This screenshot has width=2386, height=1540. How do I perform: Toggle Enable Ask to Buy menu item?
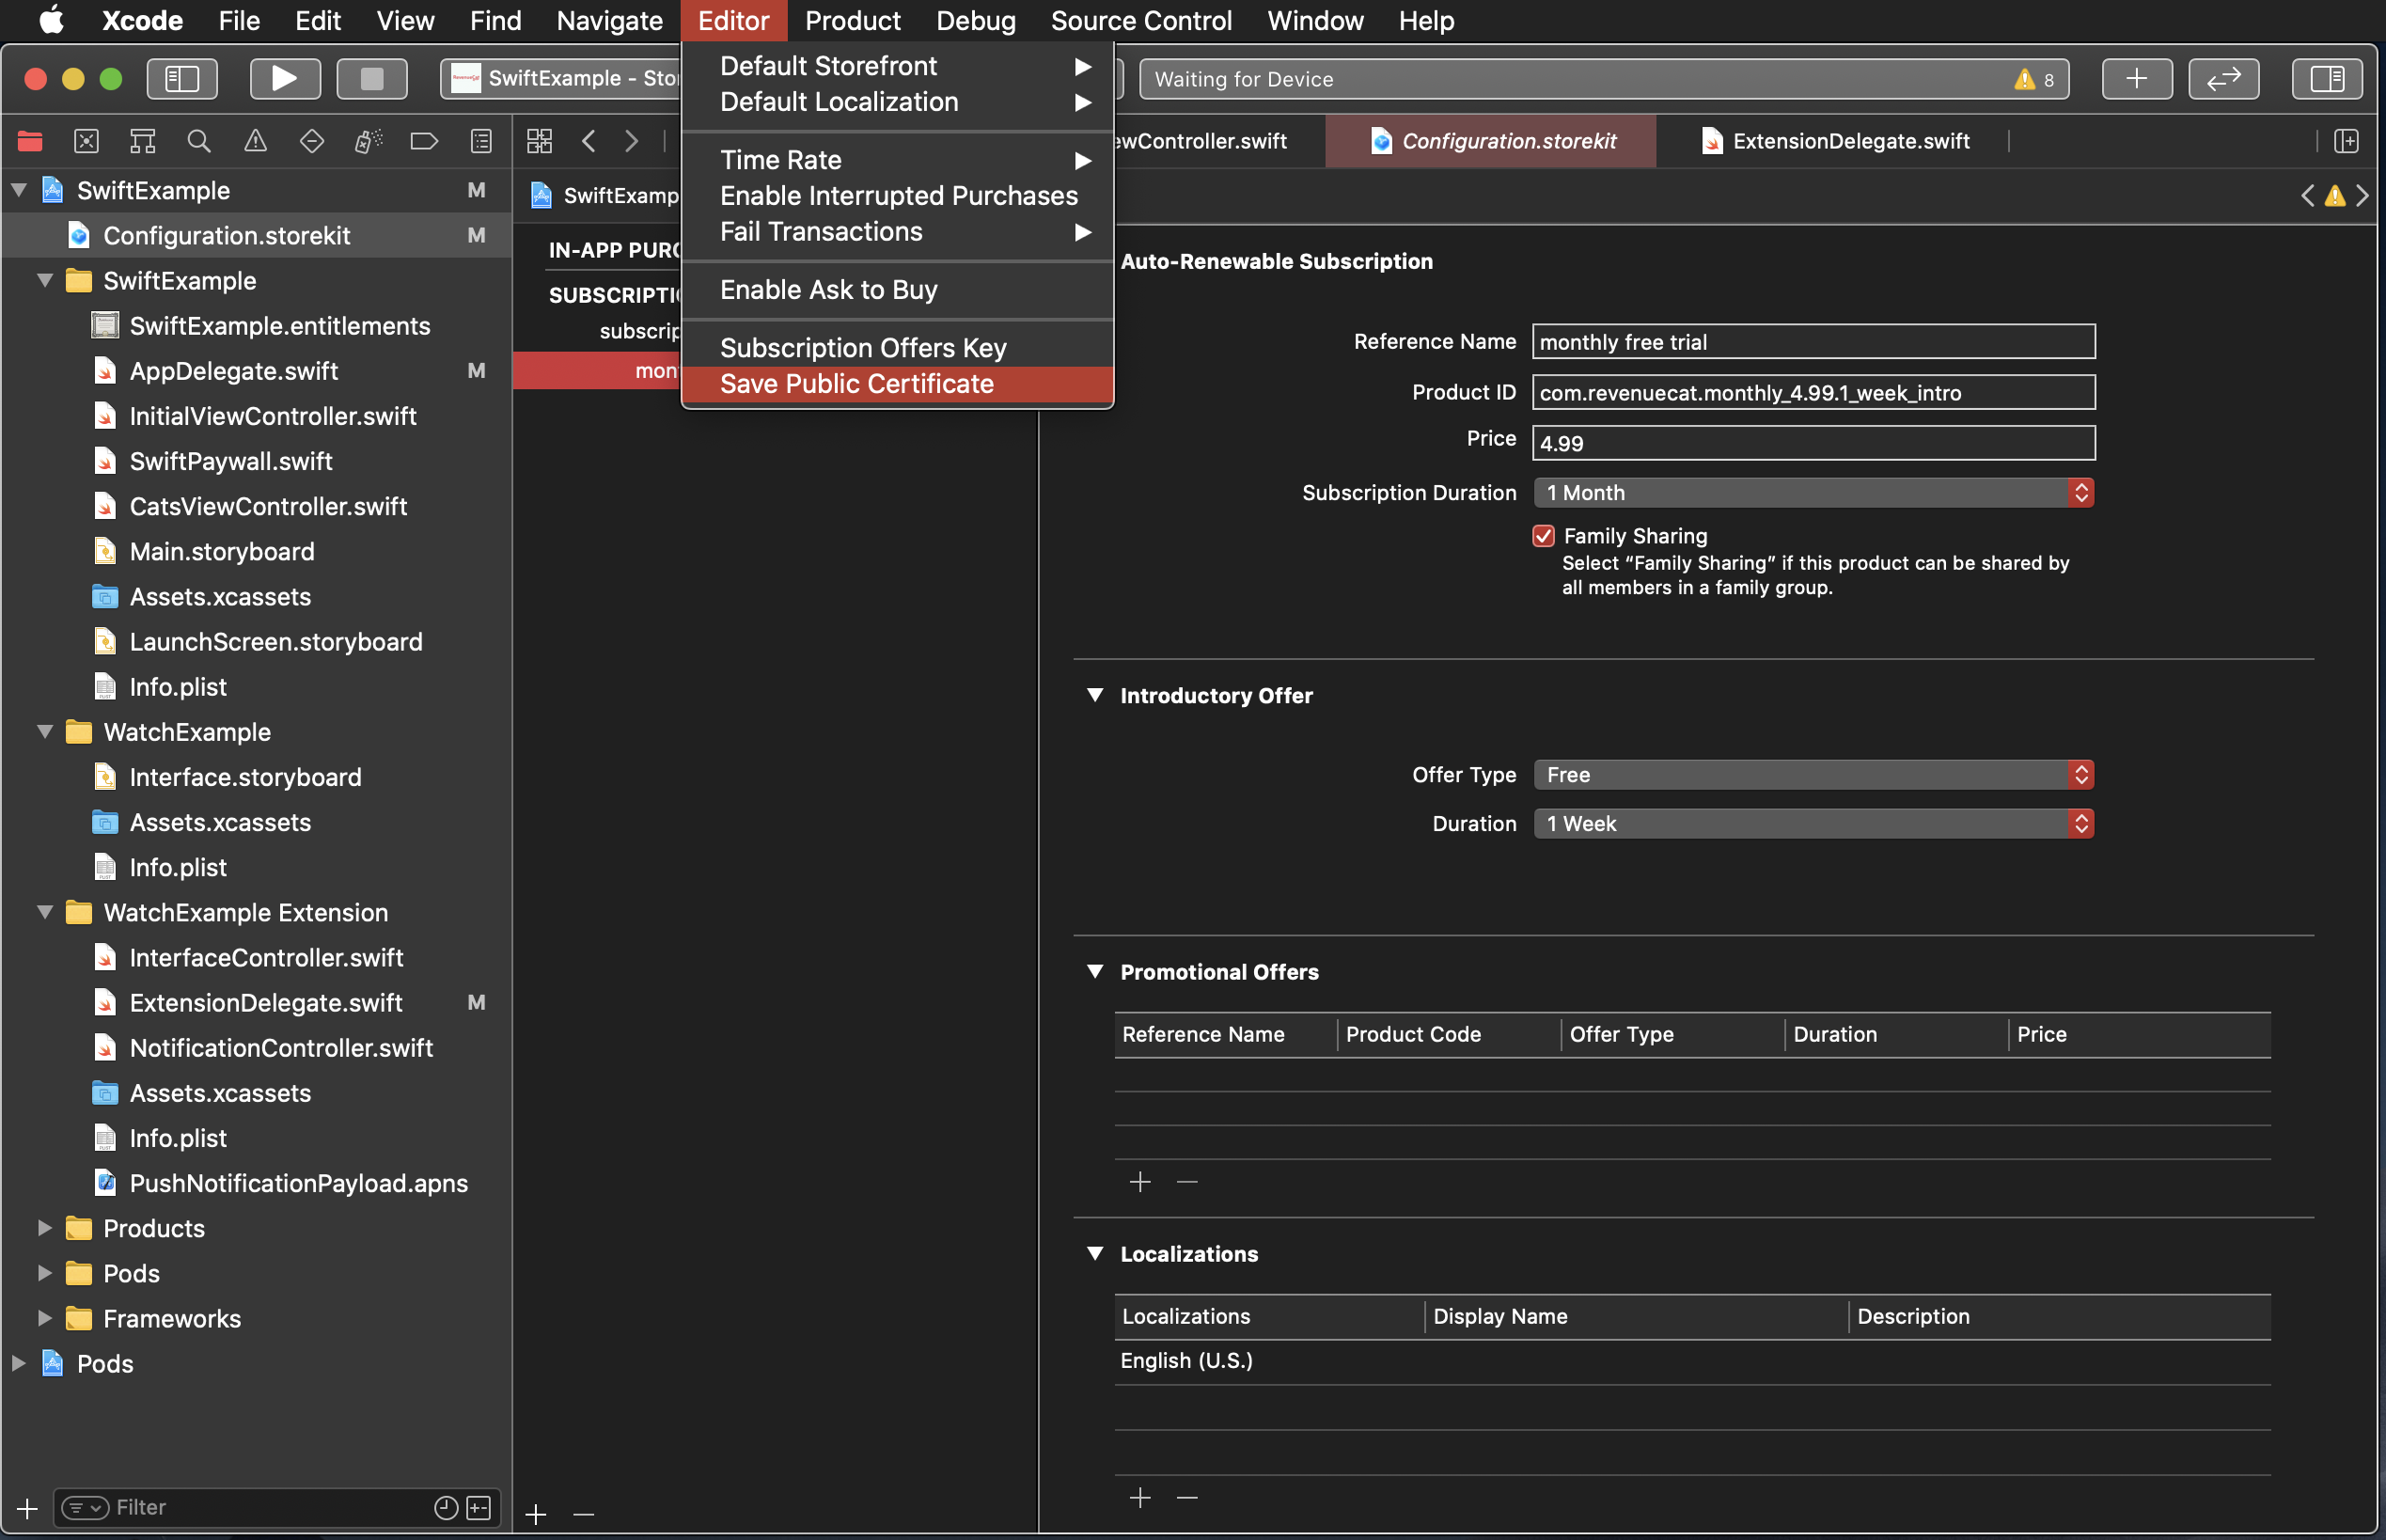[828, 290]
